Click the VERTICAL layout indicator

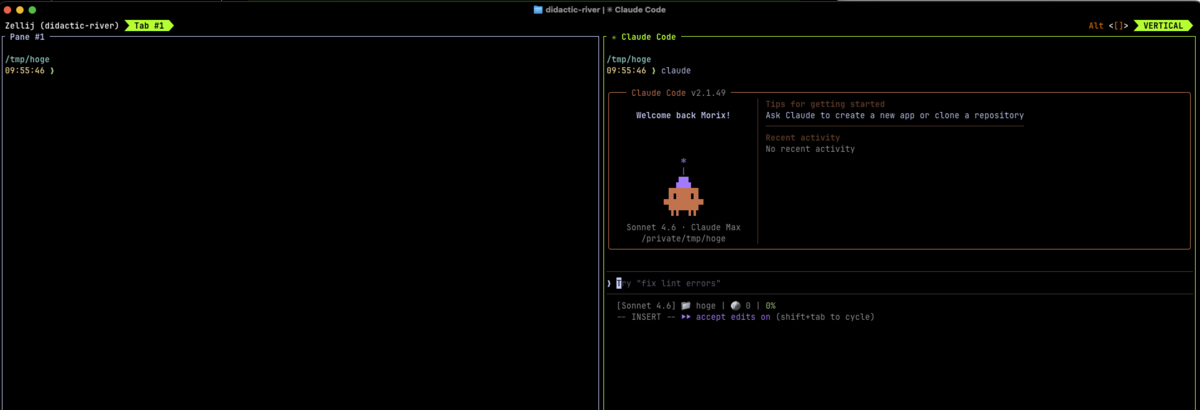tap(1163, 25)
